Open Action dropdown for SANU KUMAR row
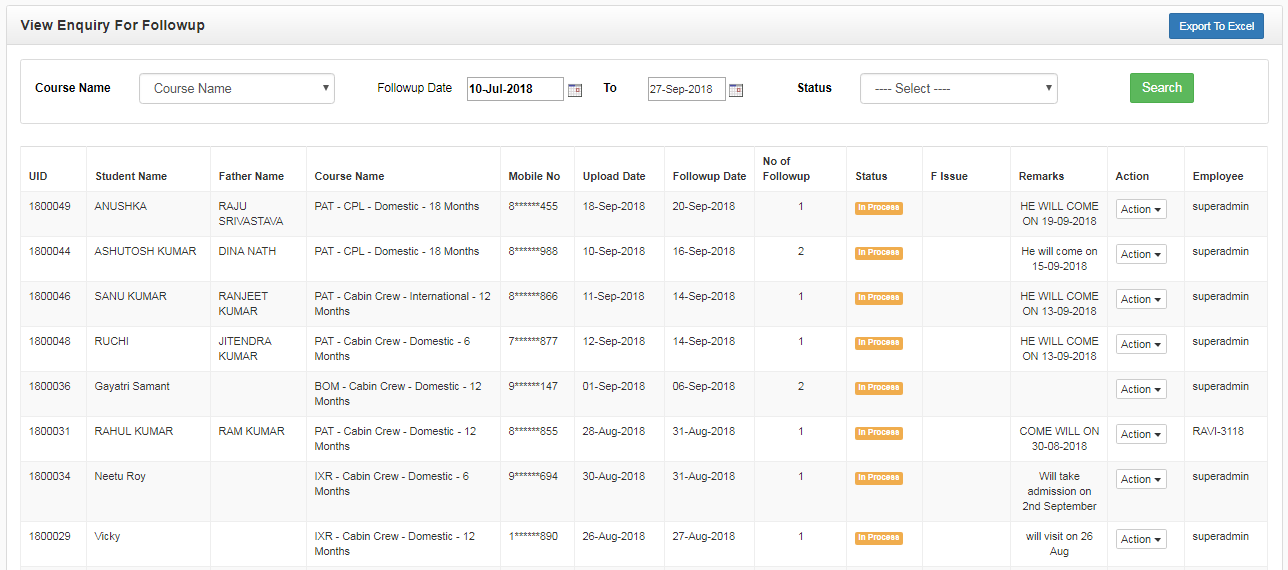 pos(1141,299)
